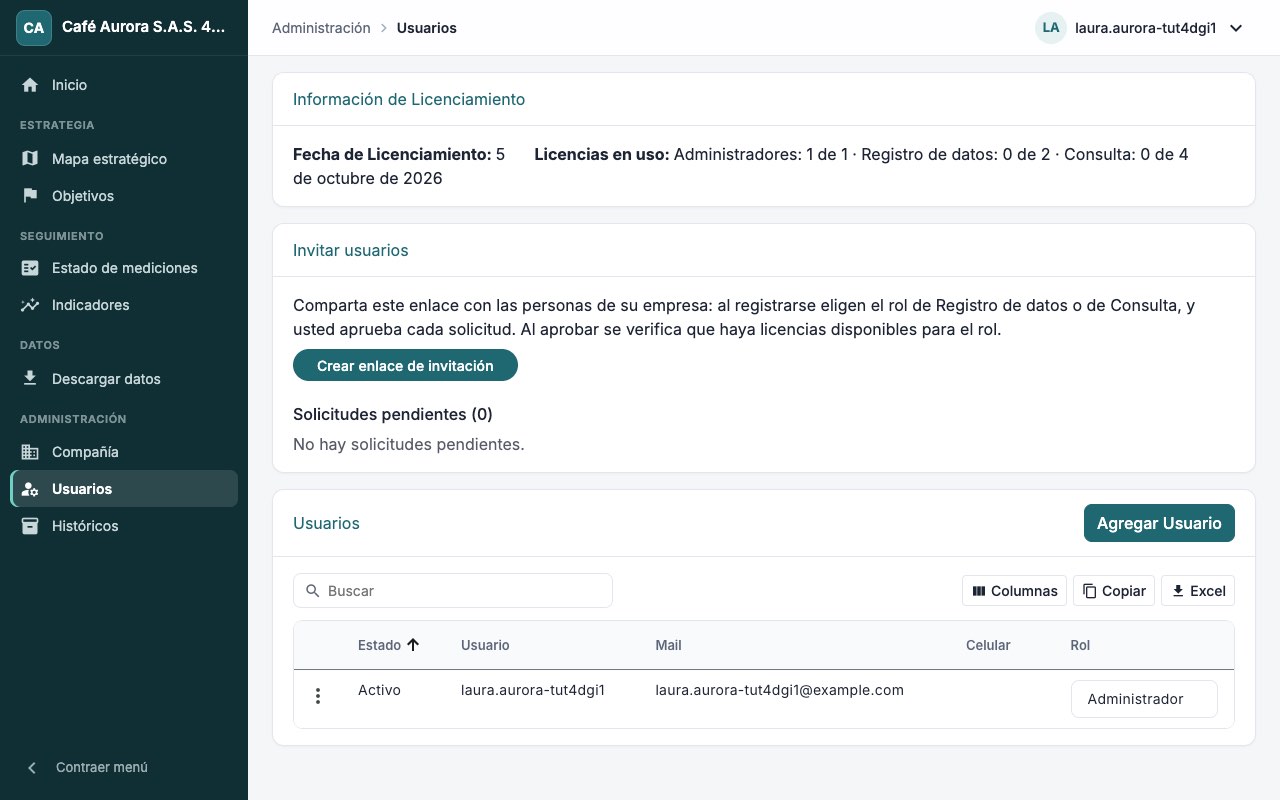Click the map icon for Mapa estratégico

tap(30, 159)
